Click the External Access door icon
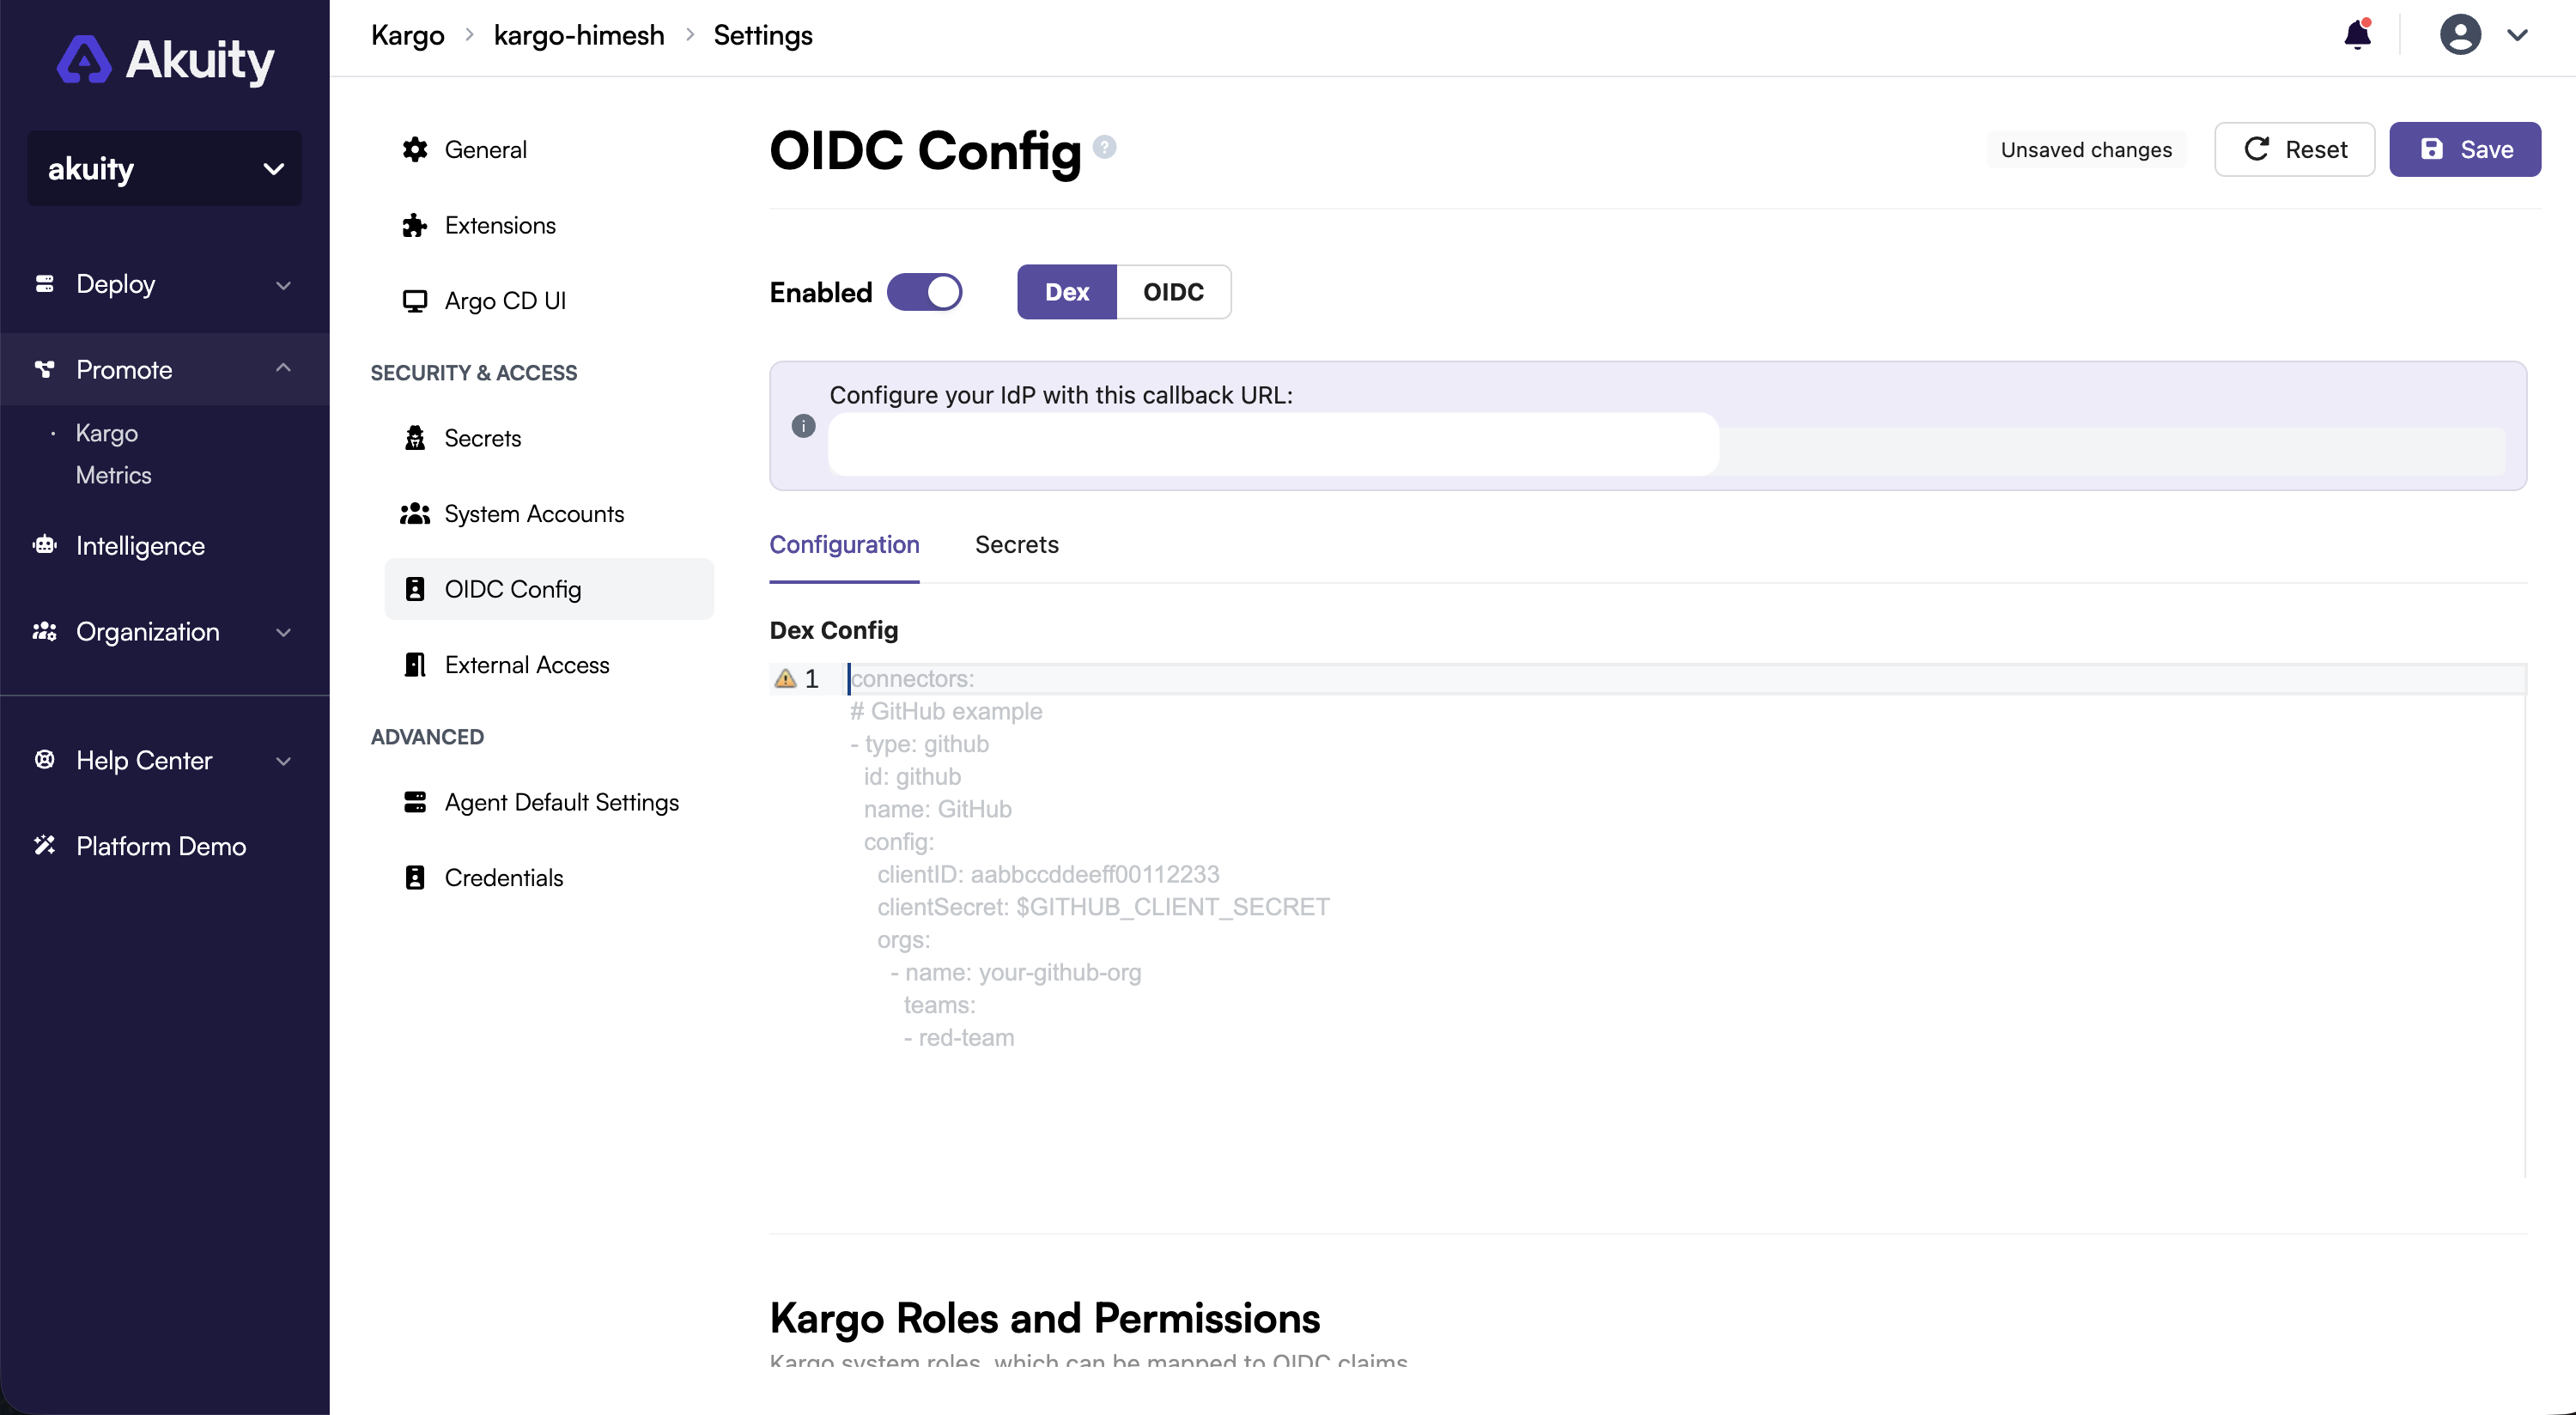The width and height of the screenshot is (2576, 1415). 414,665
